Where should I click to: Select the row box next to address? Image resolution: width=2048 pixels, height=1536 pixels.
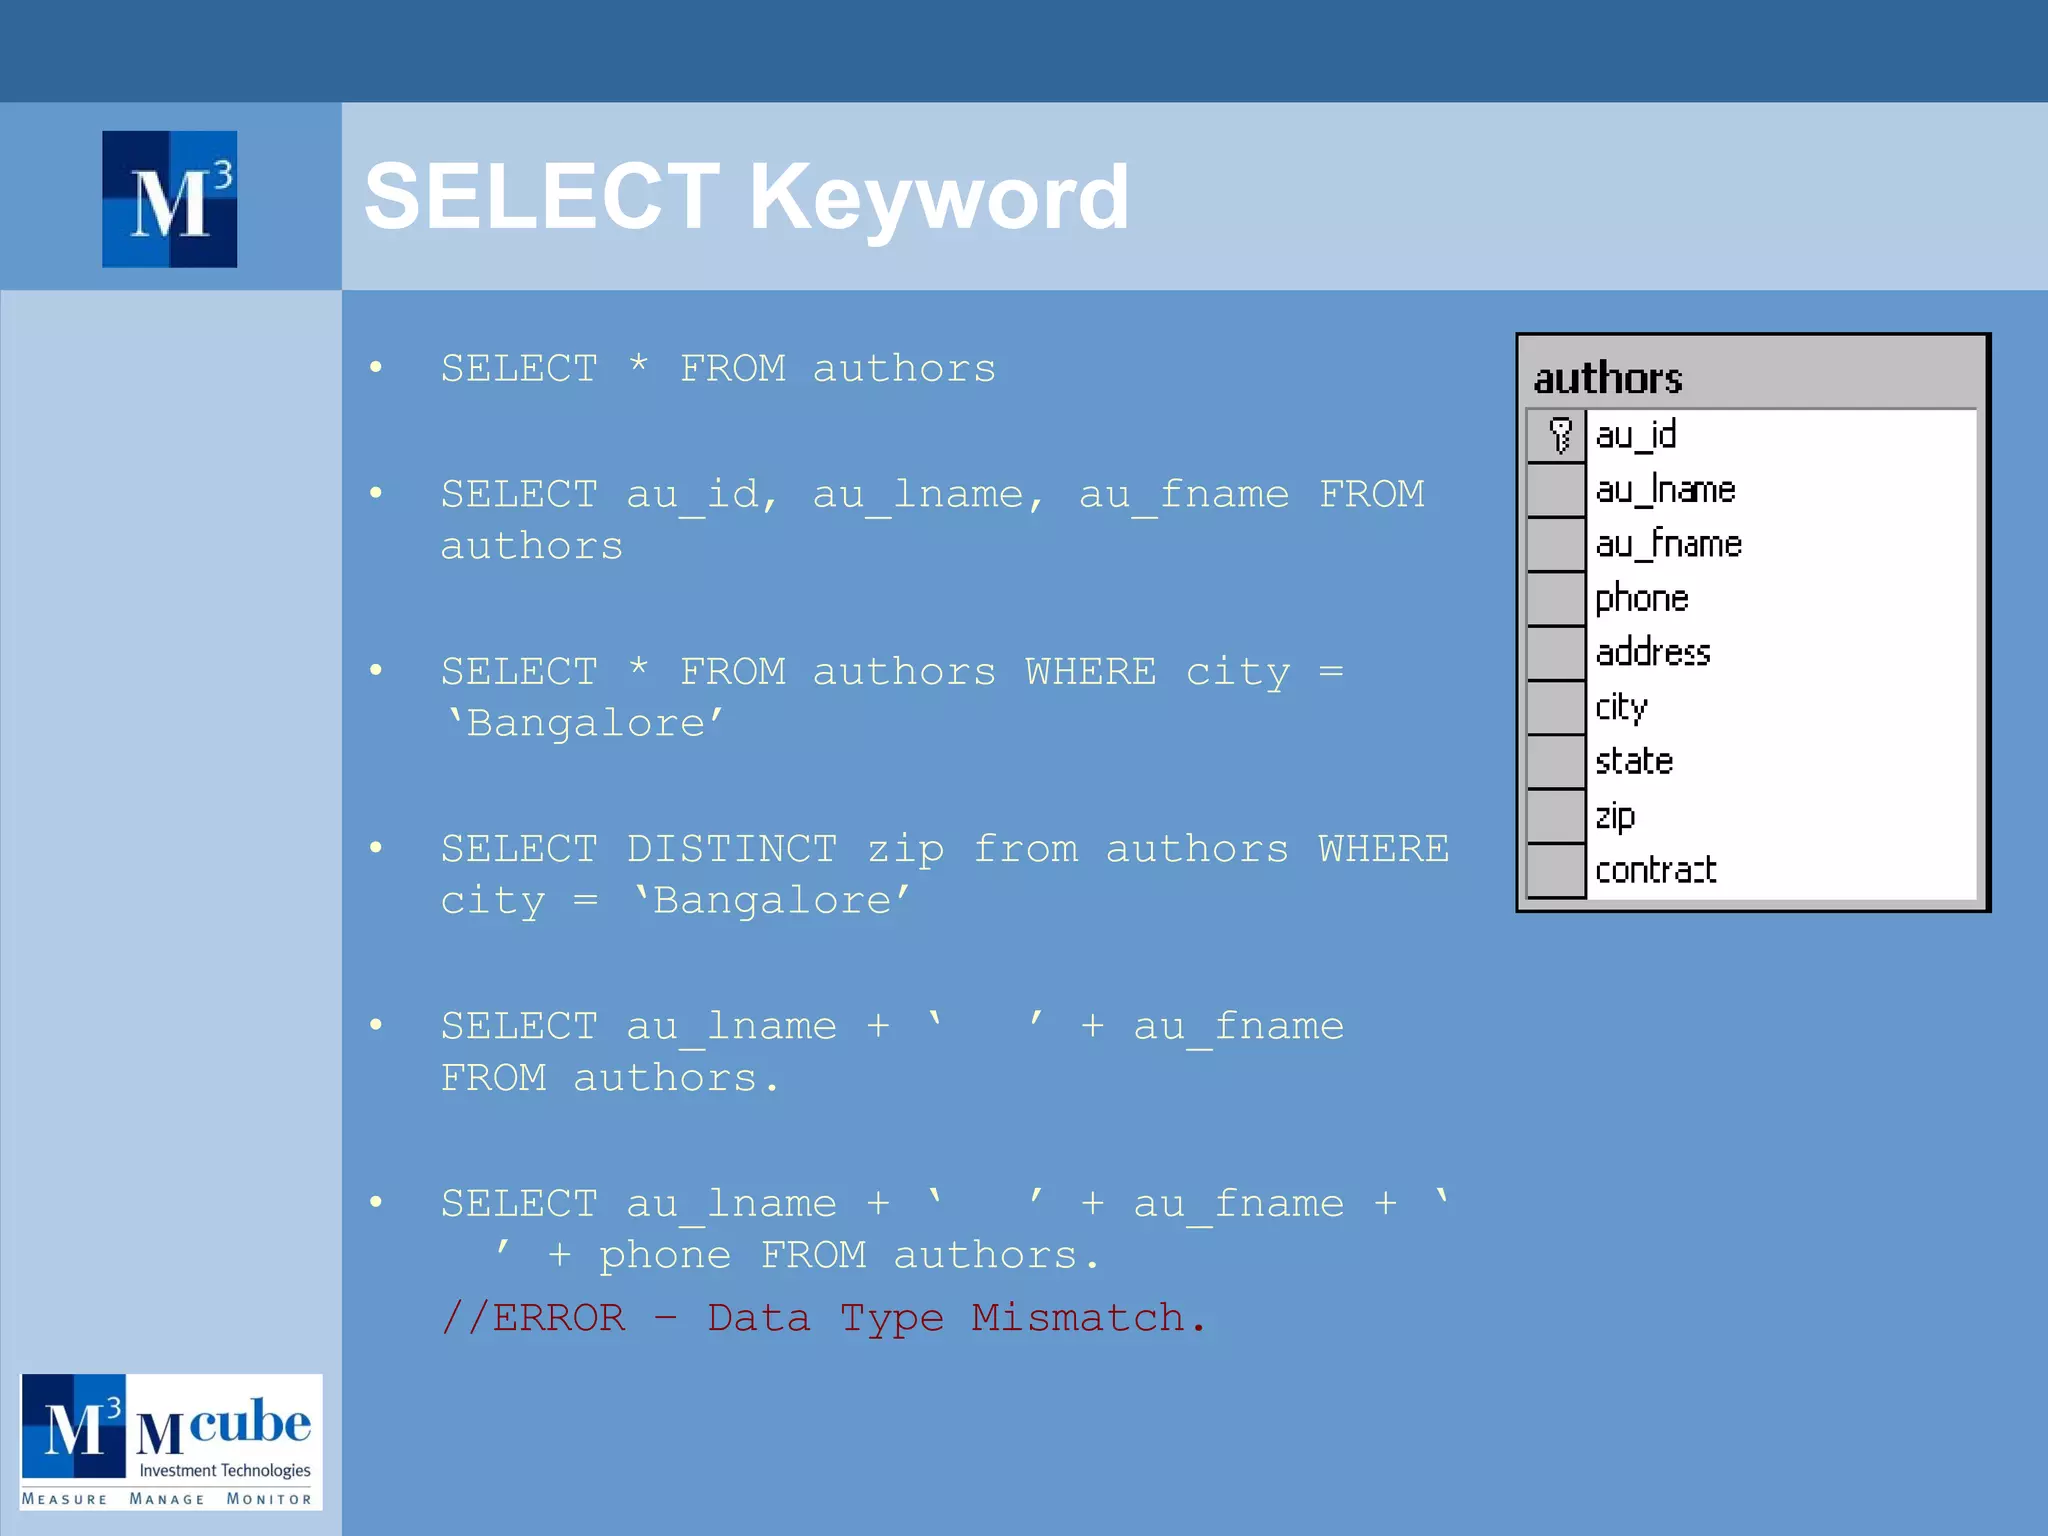coord(1556,653)
